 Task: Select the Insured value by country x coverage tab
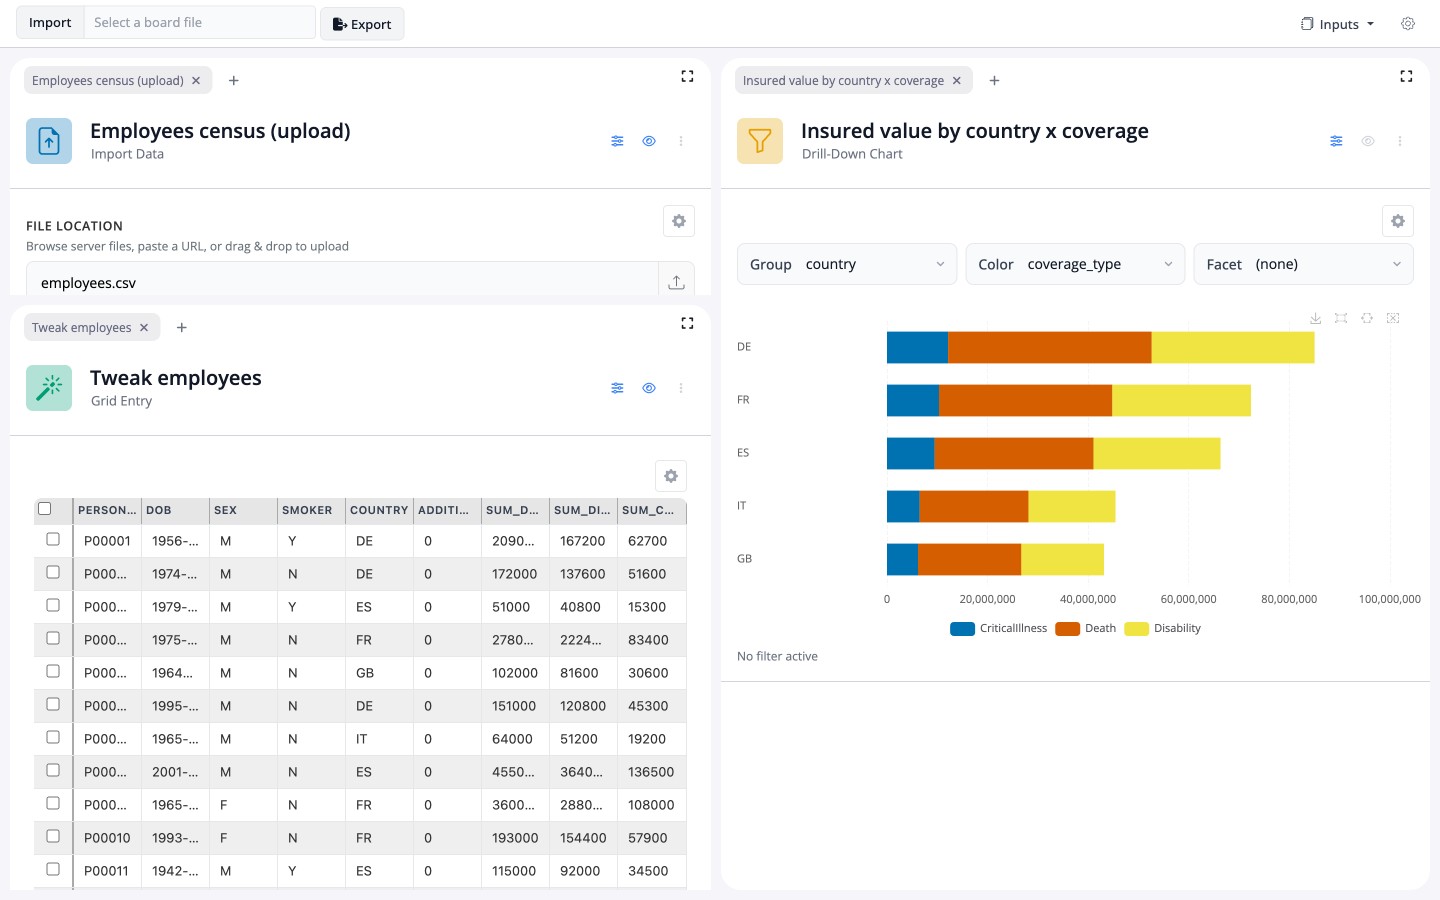(843, 81)
